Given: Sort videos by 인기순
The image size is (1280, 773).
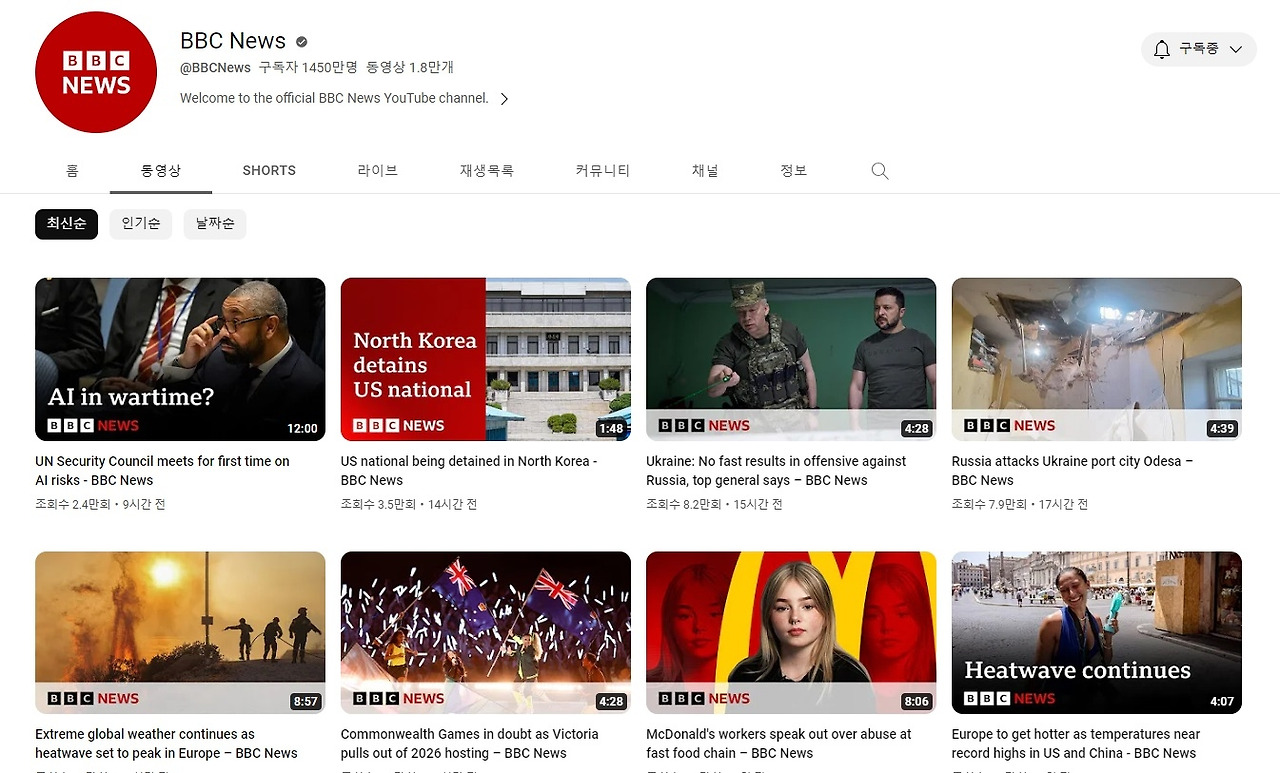Looking at the screenshot, I should point(141,224).
